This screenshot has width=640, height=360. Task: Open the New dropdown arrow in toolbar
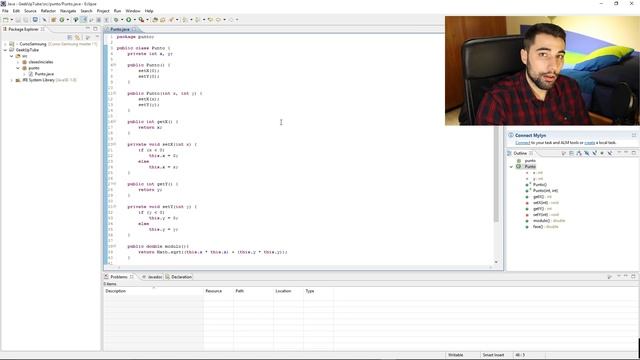pos(11,20)
